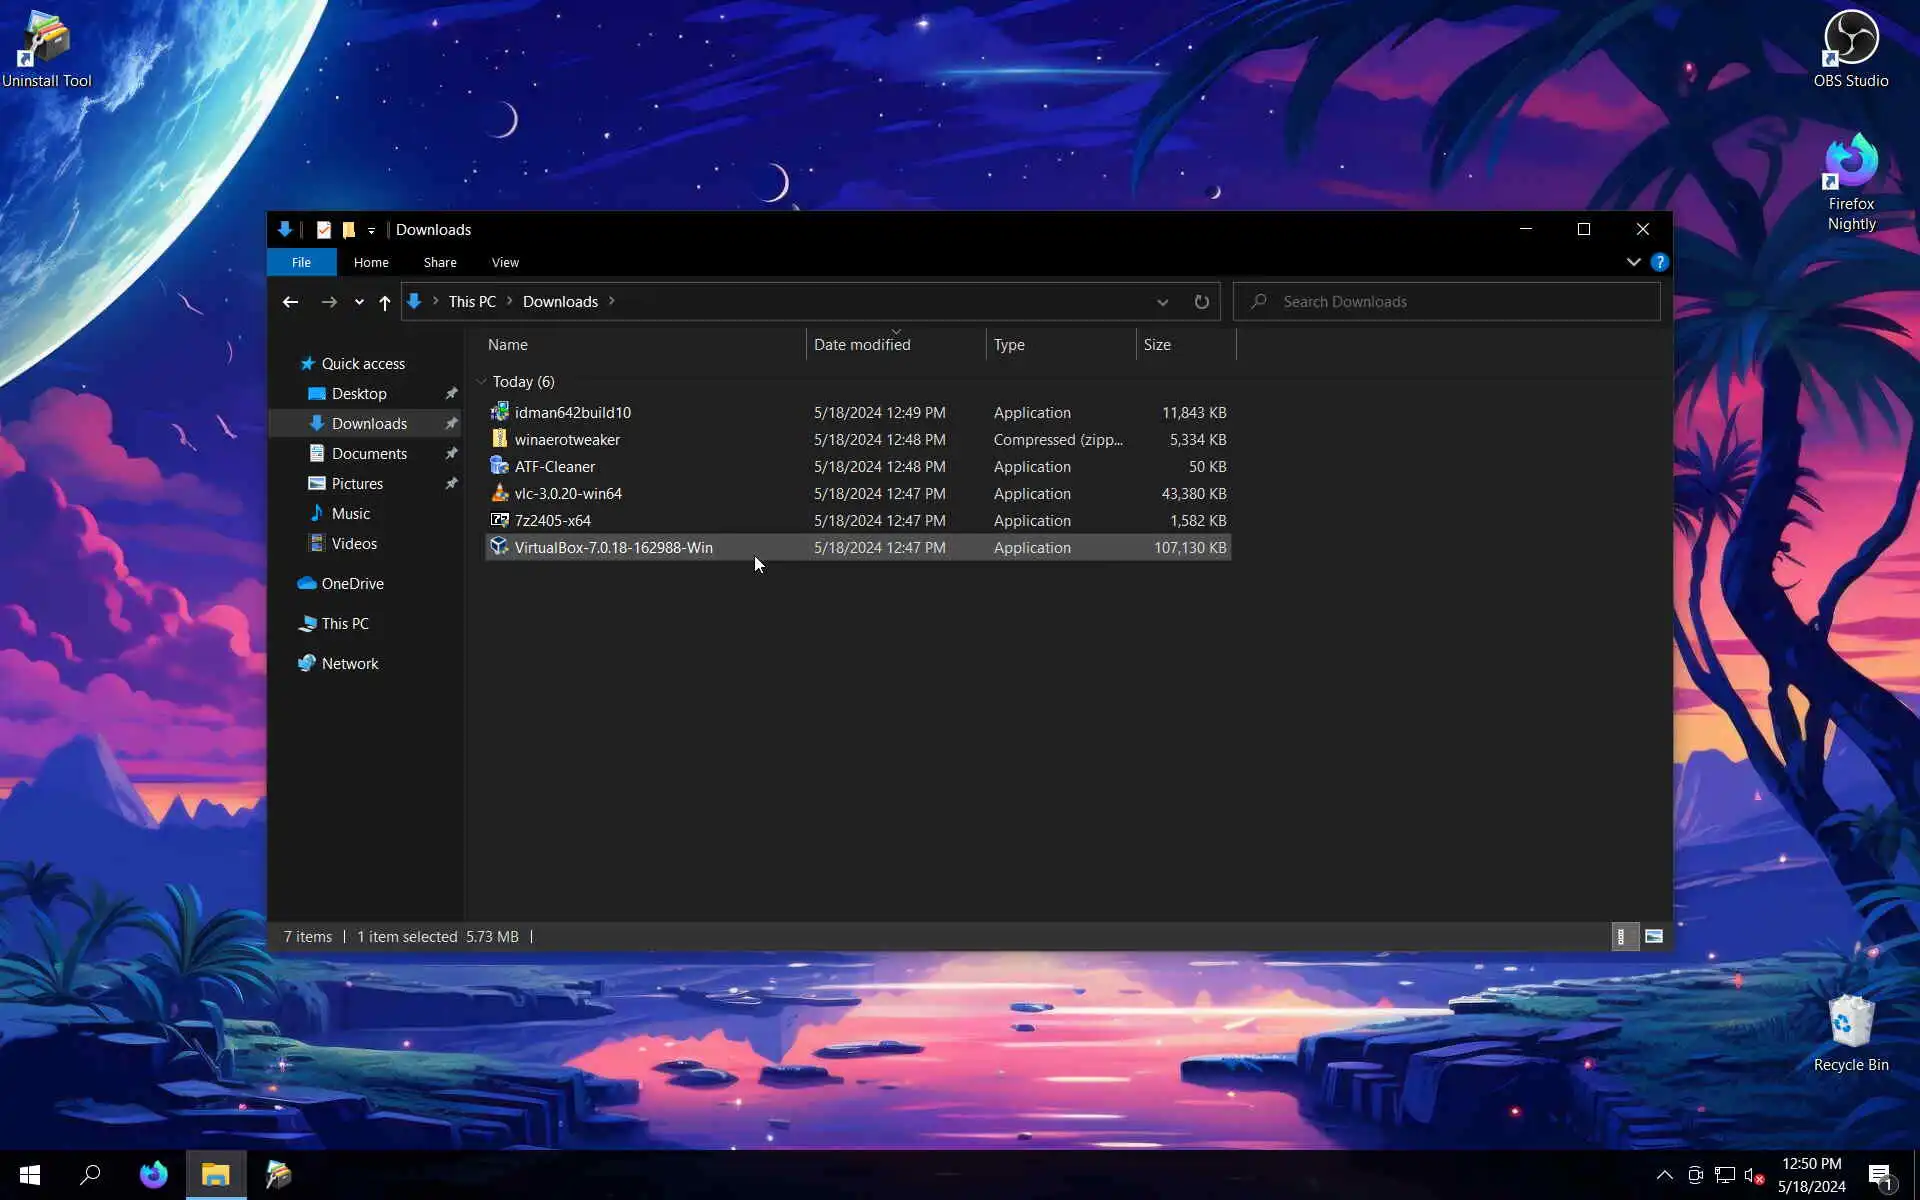
Task: Select Documents in Quick access
Action: point(369,453)
